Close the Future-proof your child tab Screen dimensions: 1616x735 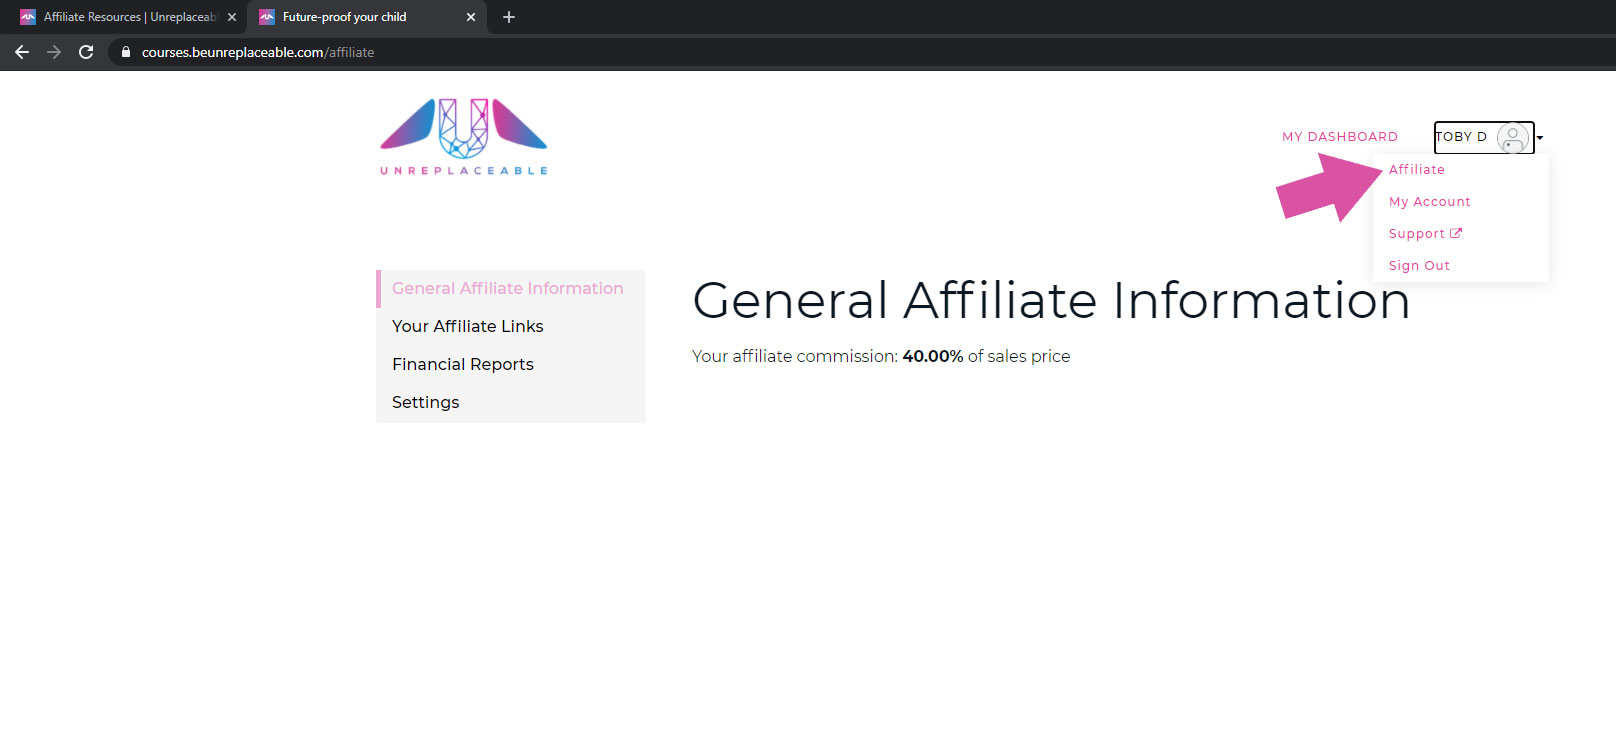471,17
